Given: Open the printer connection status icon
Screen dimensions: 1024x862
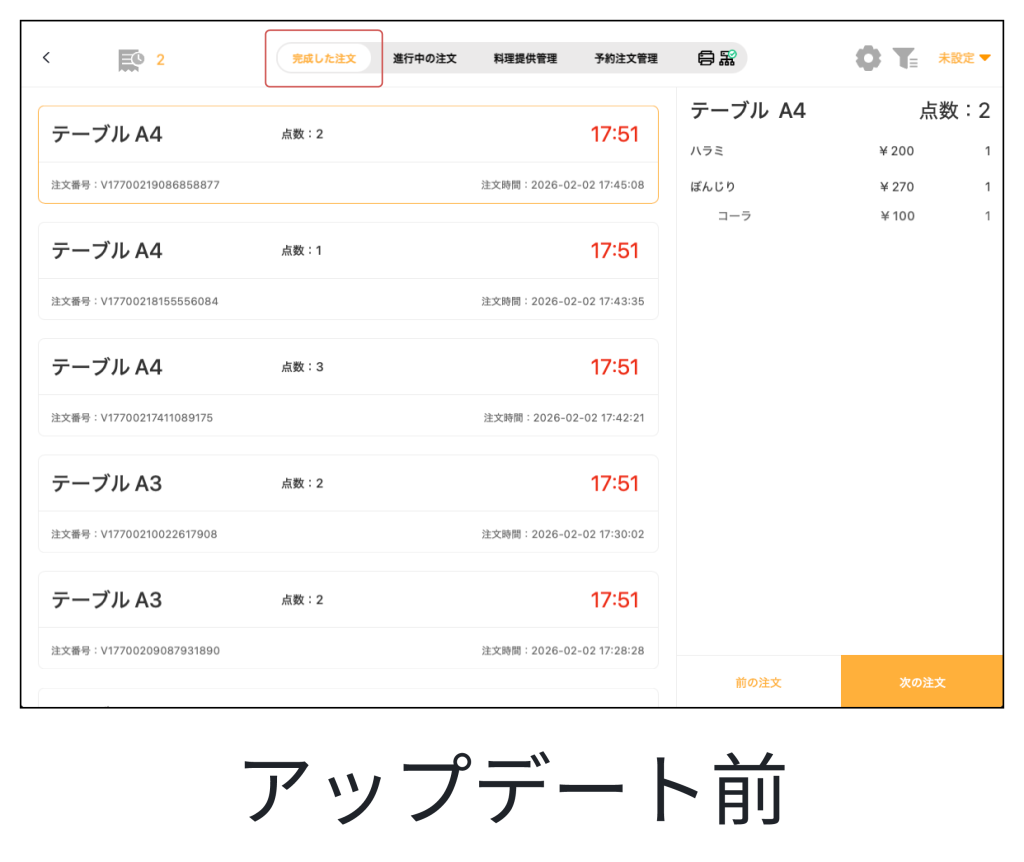Looking at the screenshot, I should coord(716,58).
